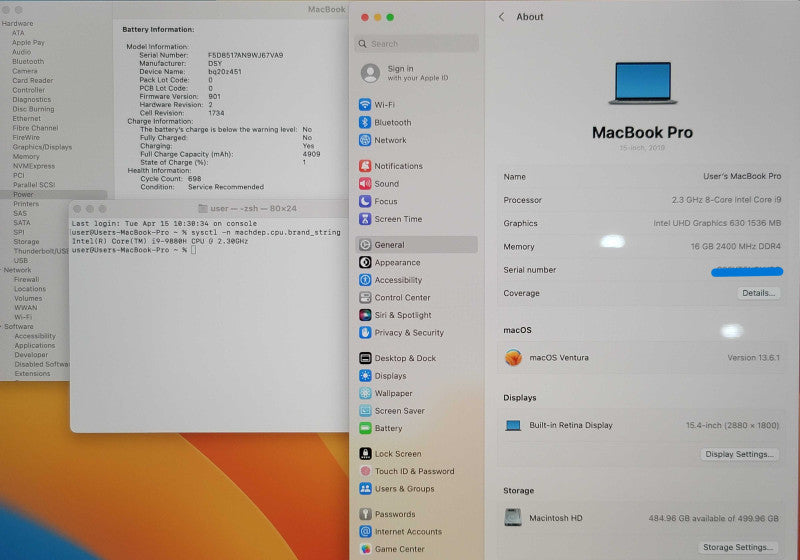Image resolution: width=800 pixels, height=560 pixels.
Task: Open Screen Saver icon
Action: click(365, 411)
